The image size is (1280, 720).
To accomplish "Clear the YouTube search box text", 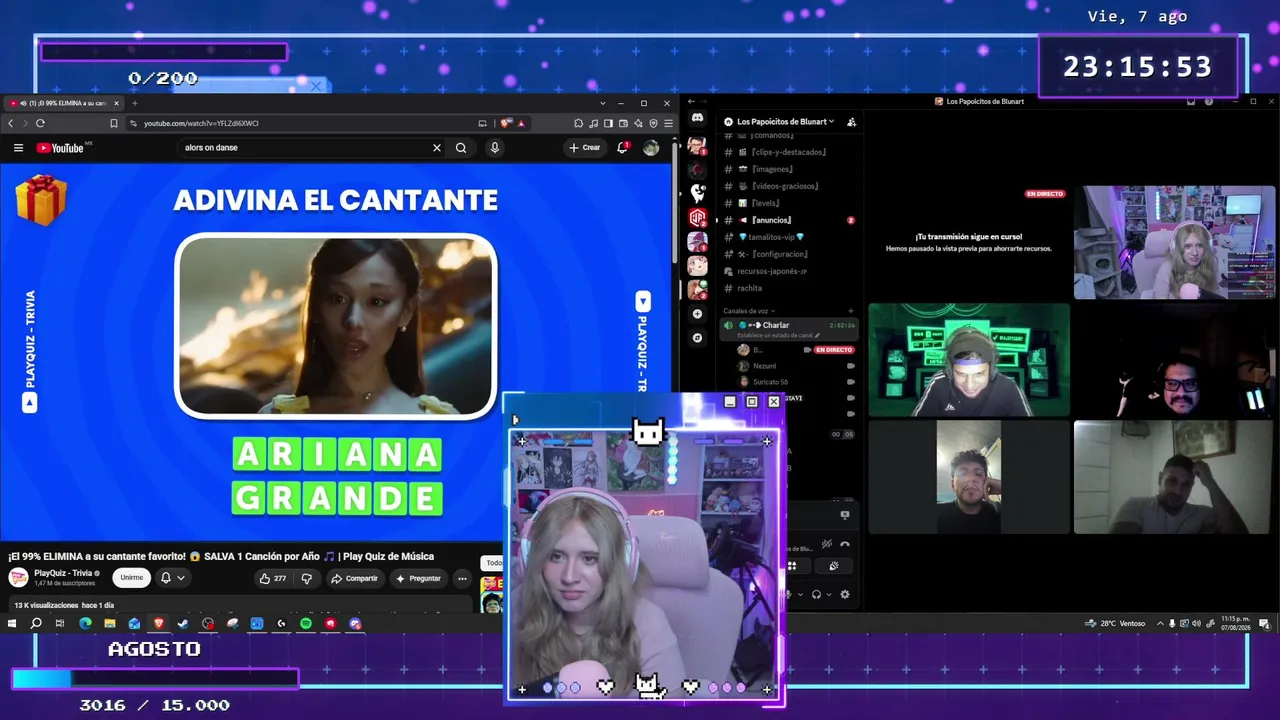I will pos(436,148).
